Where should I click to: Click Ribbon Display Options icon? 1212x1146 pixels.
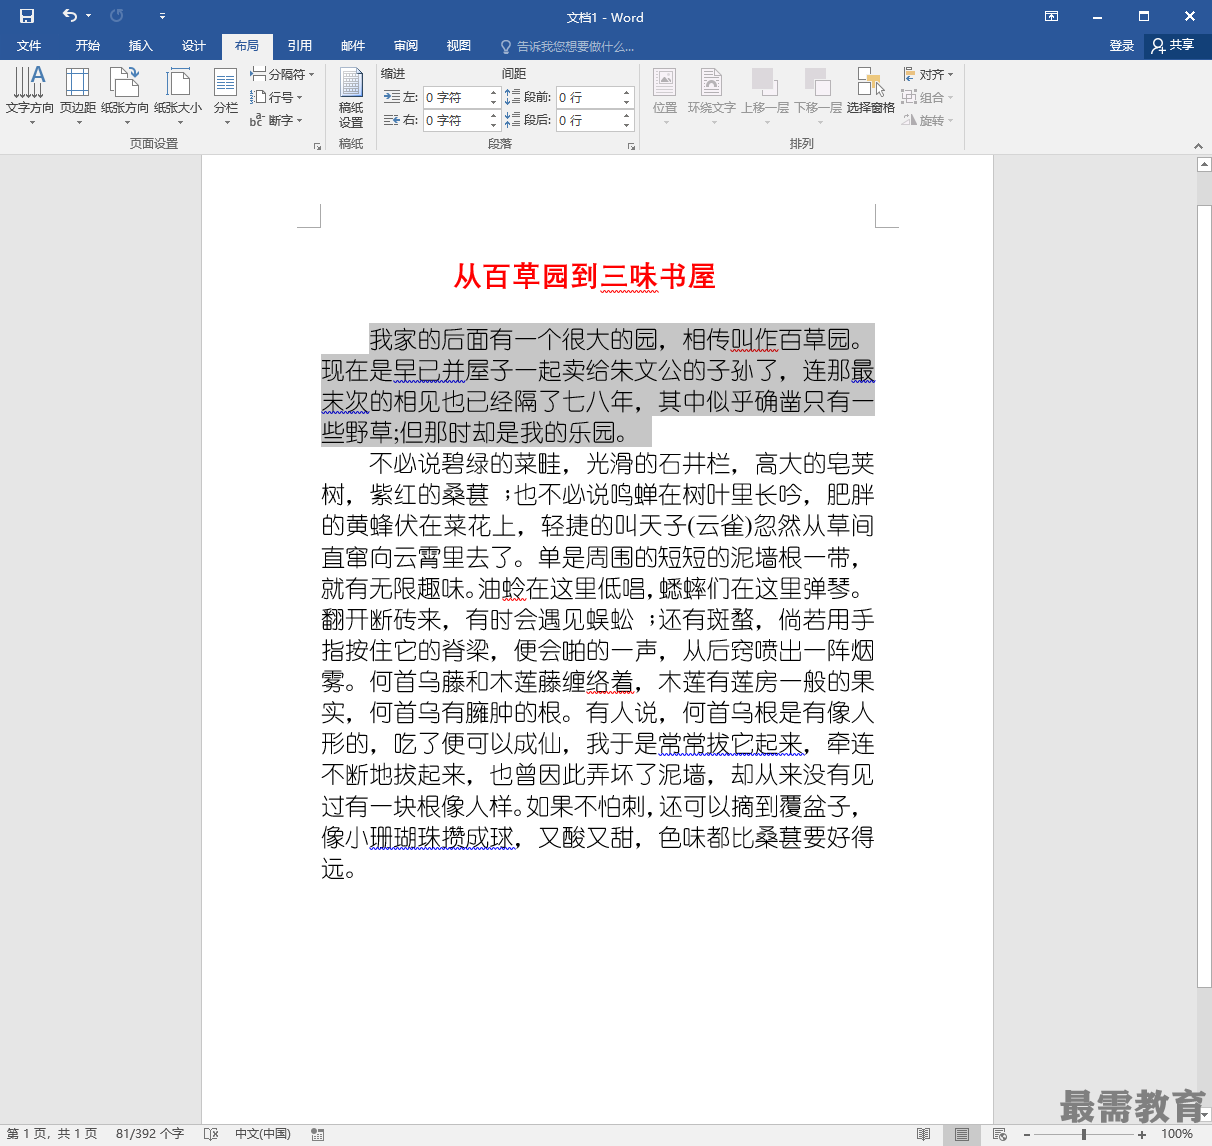pos(1051,16)
